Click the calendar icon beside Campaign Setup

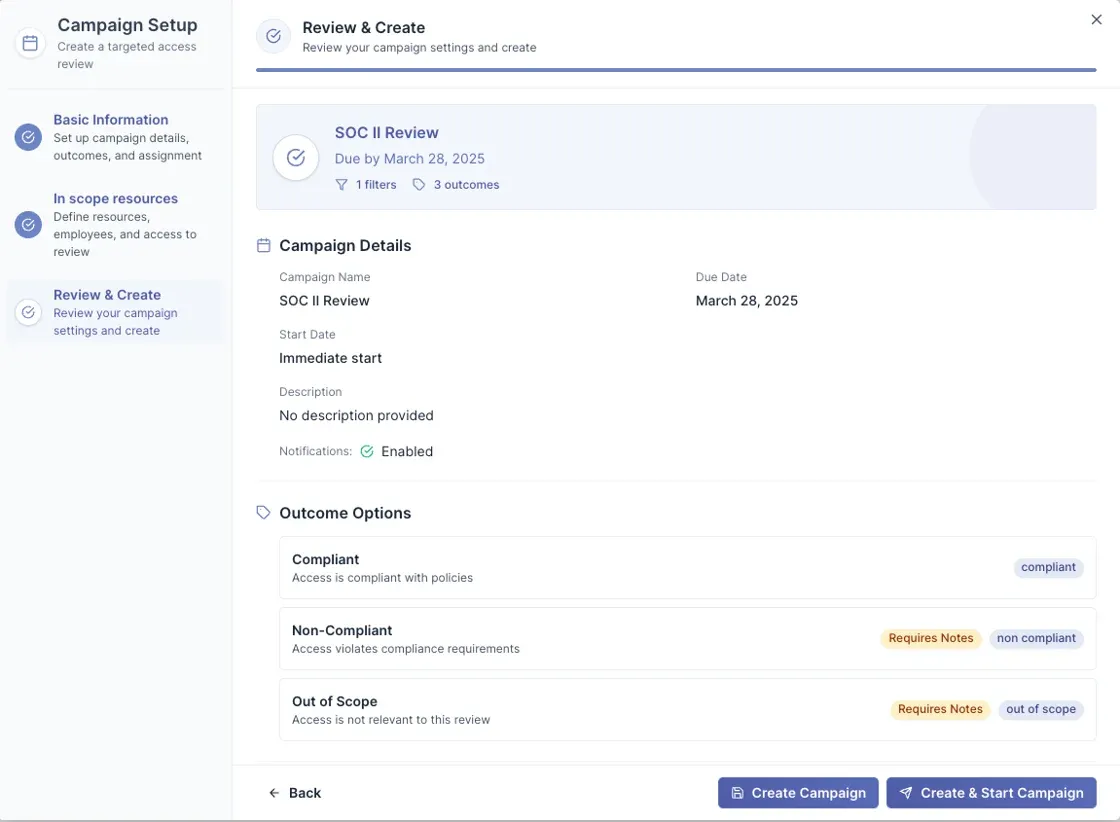(30, 43)
